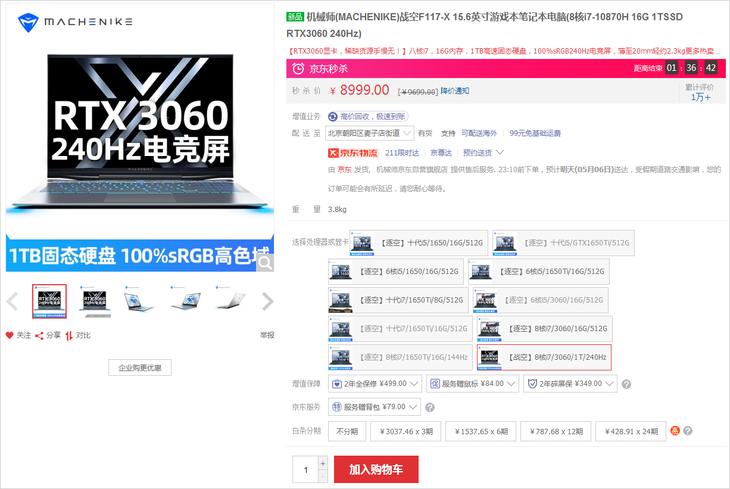This screenshot has width=730, height=489.
Task: Open 服务赠鼠标 ¥84.00 dropdown
Action: pyautogui.click(x=473, y=384)
